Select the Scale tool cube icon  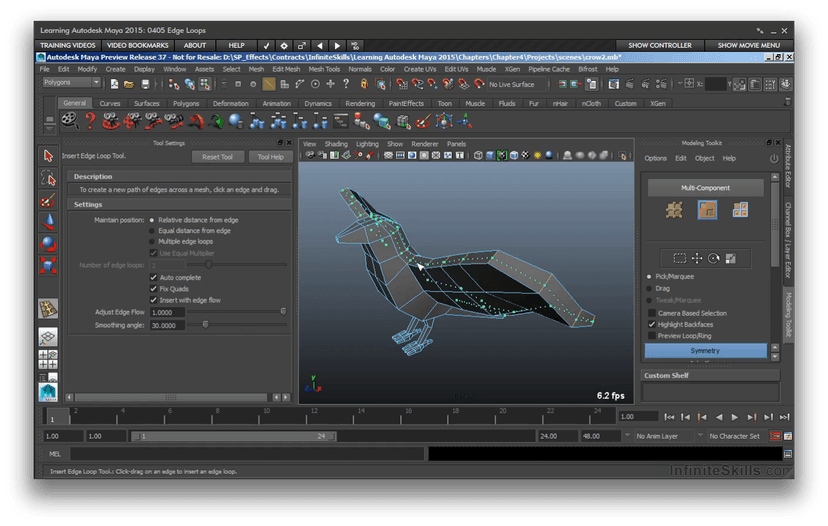[x=48, y=265]
